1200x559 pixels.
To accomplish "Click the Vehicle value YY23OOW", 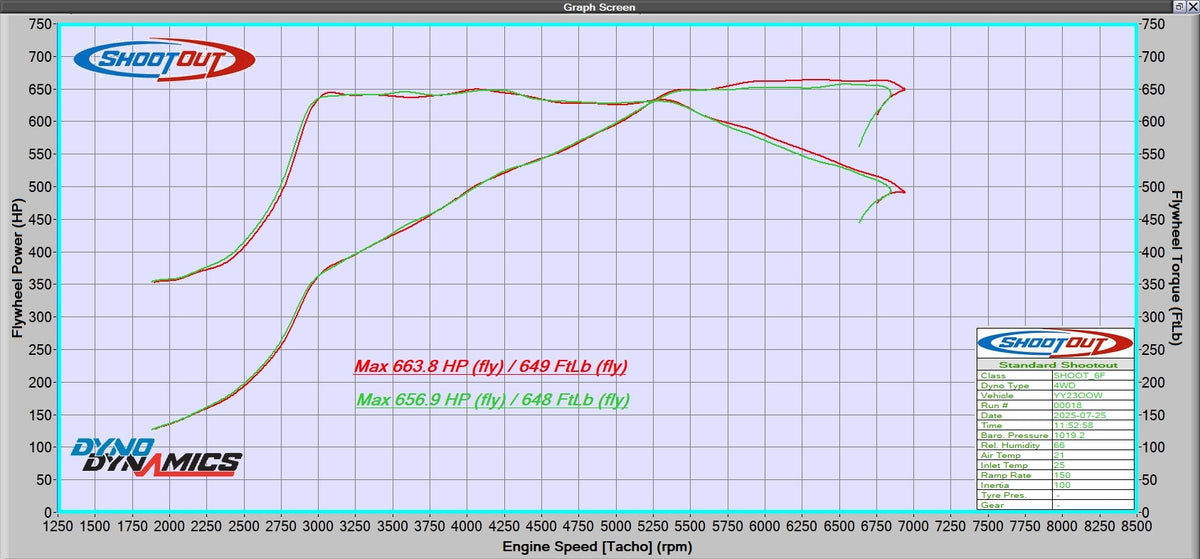I will click(x=1078, y=395).
